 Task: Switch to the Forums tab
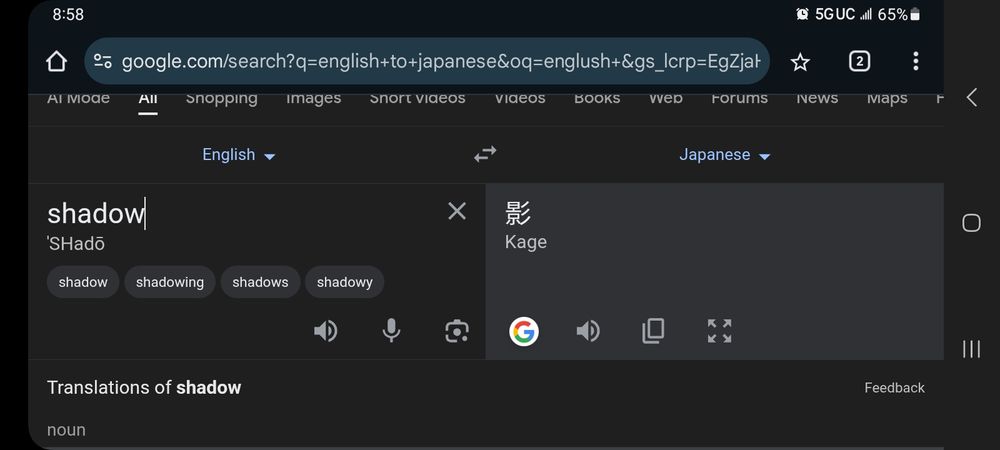(740, 98)
